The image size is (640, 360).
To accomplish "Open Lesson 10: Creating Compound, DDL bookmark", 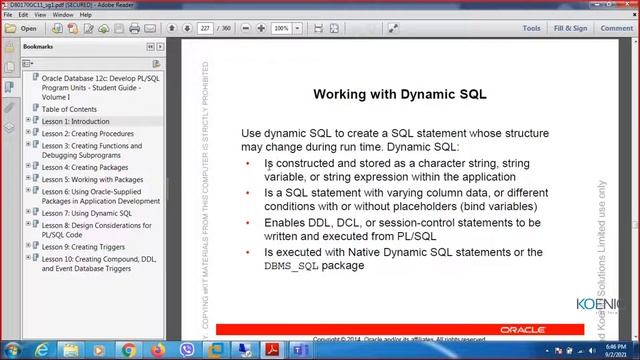I will (x=99, y=264).
